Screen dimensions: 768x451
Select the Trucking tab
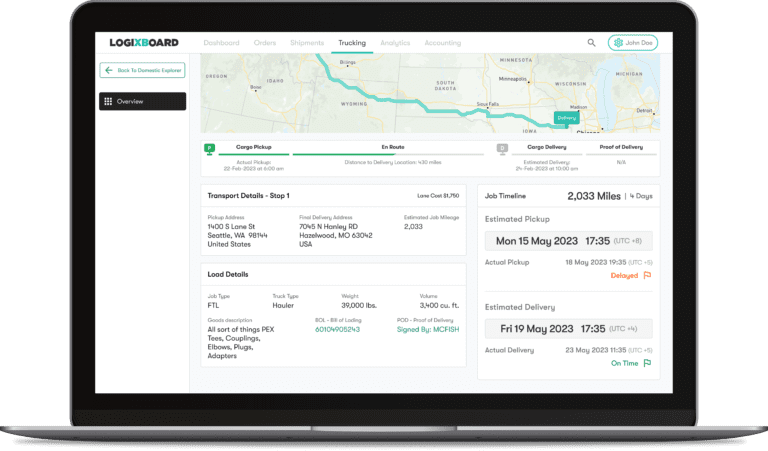(352, 43)
